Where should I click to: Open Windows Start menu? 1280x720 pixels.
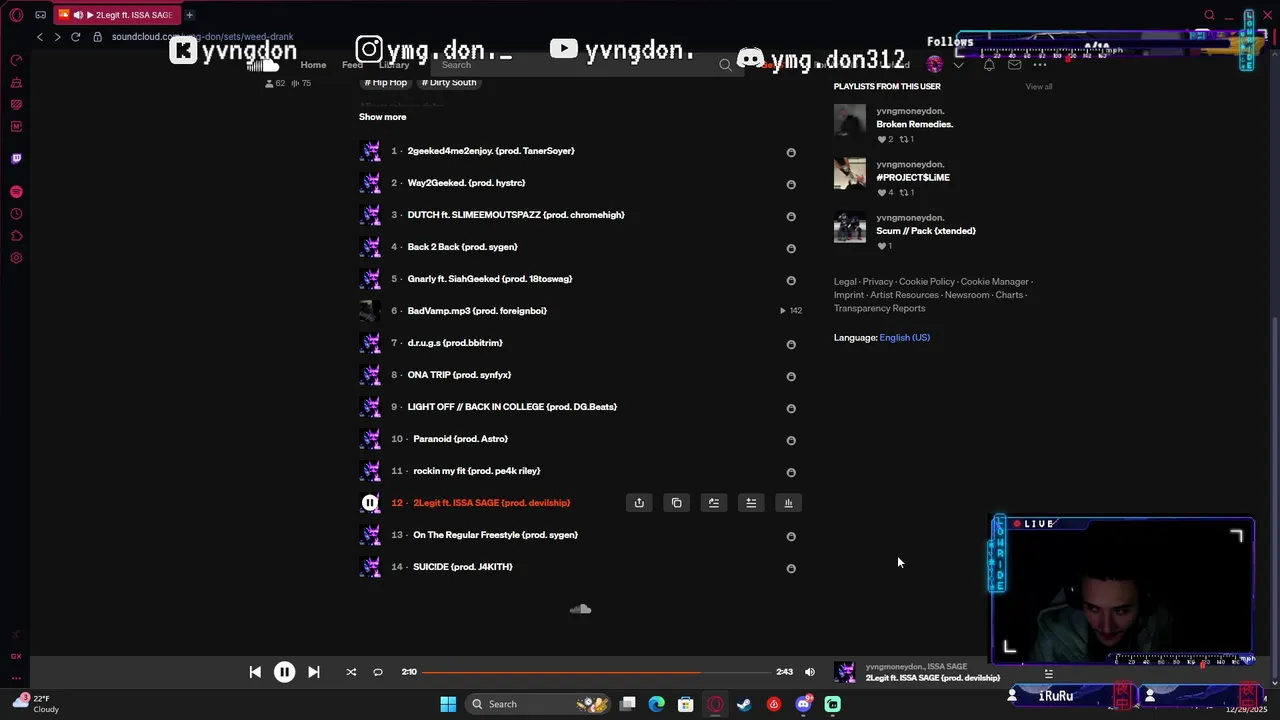pos(448,704)
